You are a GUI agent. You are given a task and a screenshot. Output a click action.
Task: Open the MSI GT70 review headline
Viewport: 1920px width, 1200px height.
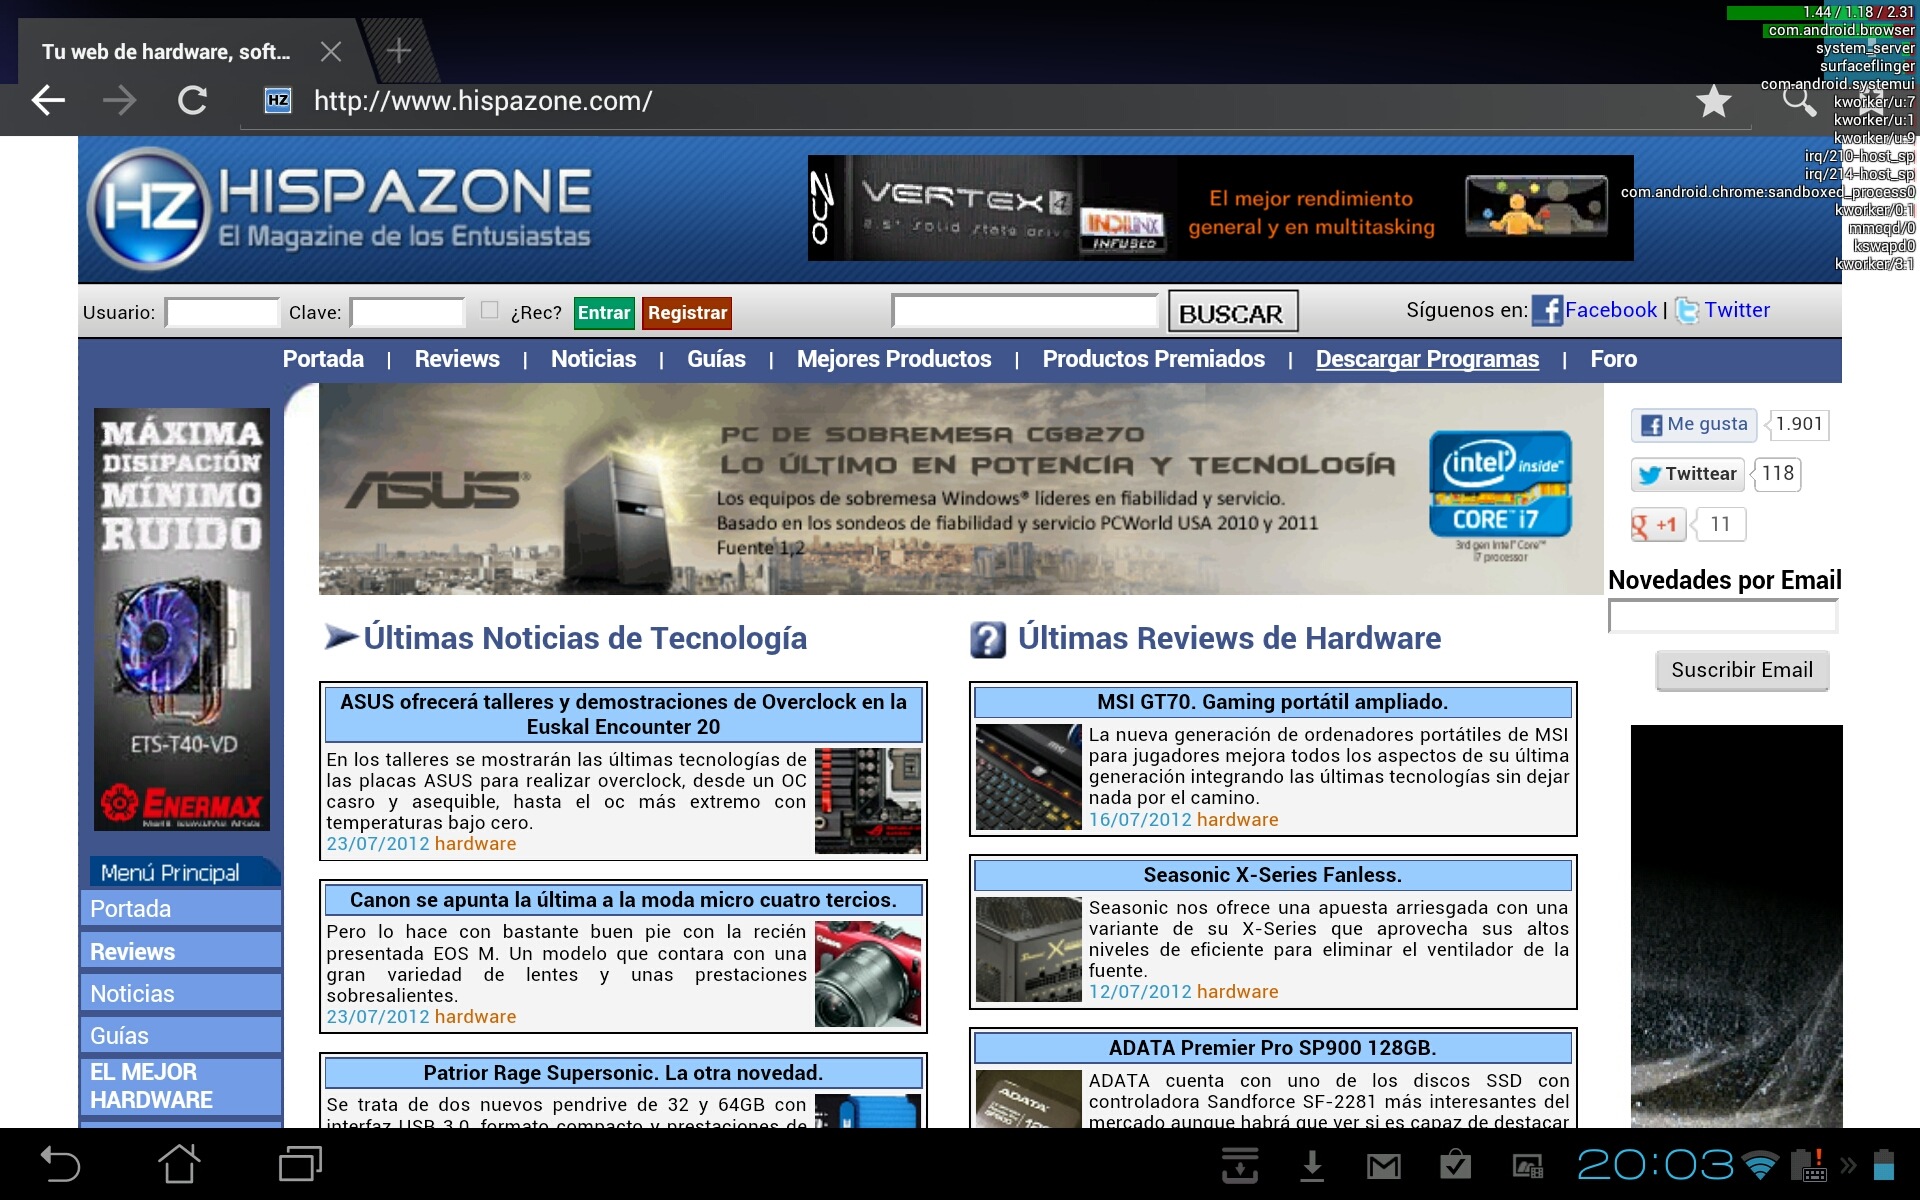[x=1272, y=702]
